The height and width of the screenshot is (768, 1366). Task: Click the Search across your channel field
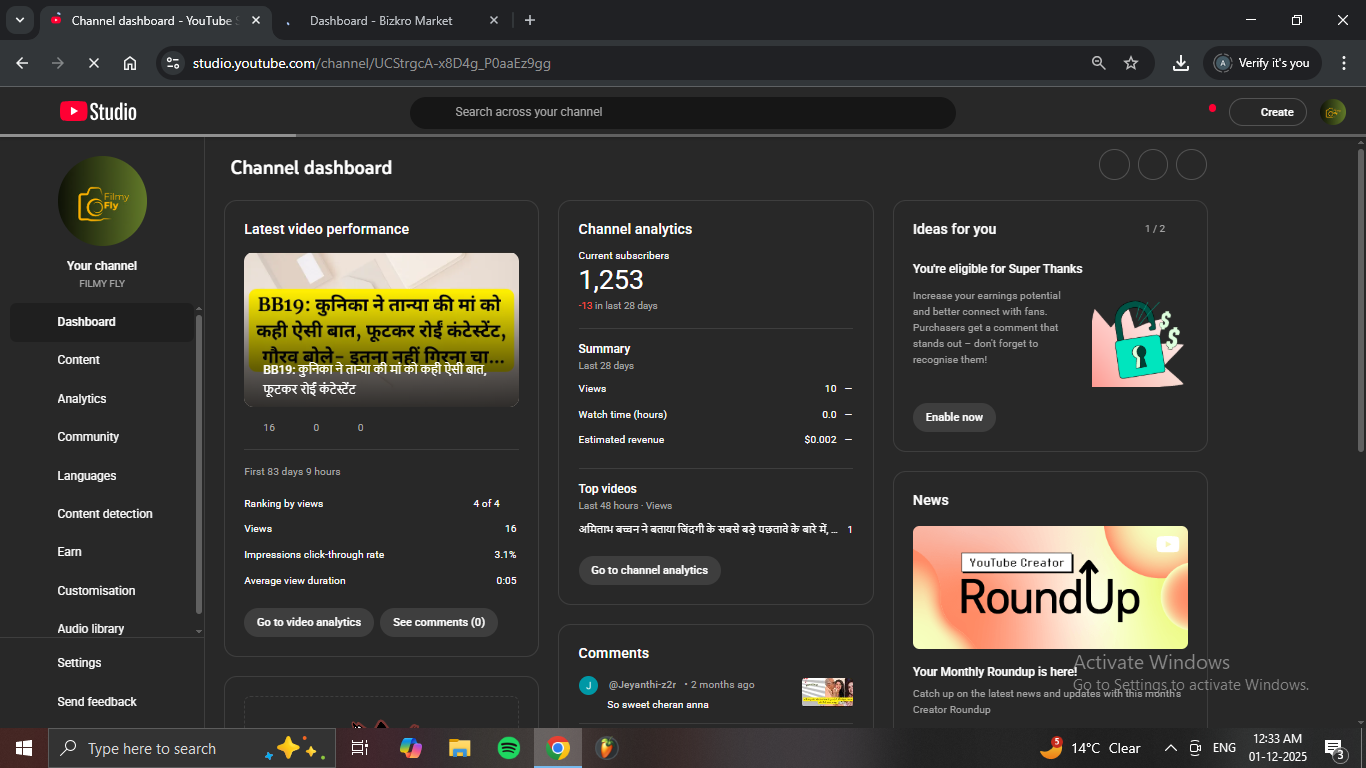682,112
